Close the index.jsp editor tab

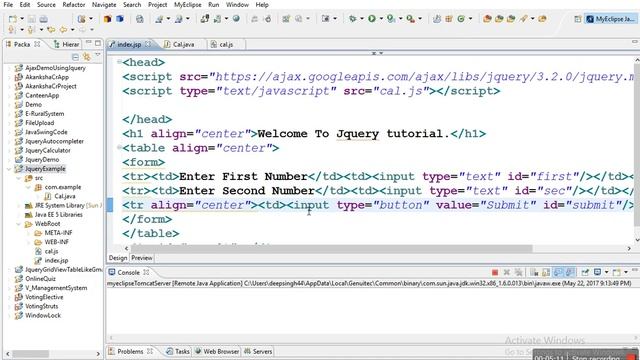(x=148, y=44)
